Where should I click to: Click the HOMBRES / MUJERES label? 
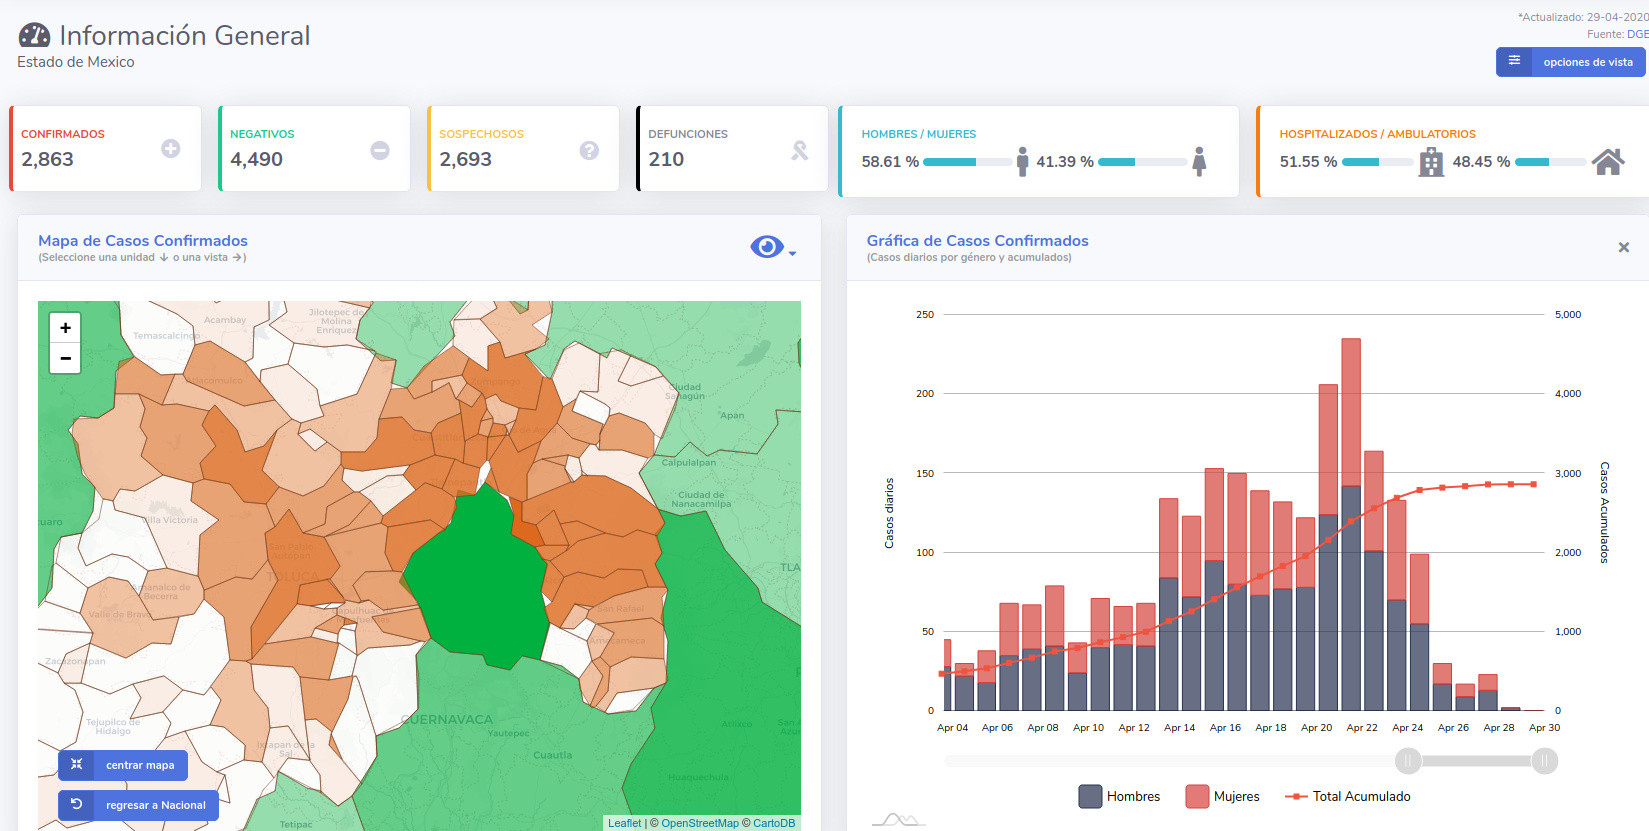tap(919, 134)
